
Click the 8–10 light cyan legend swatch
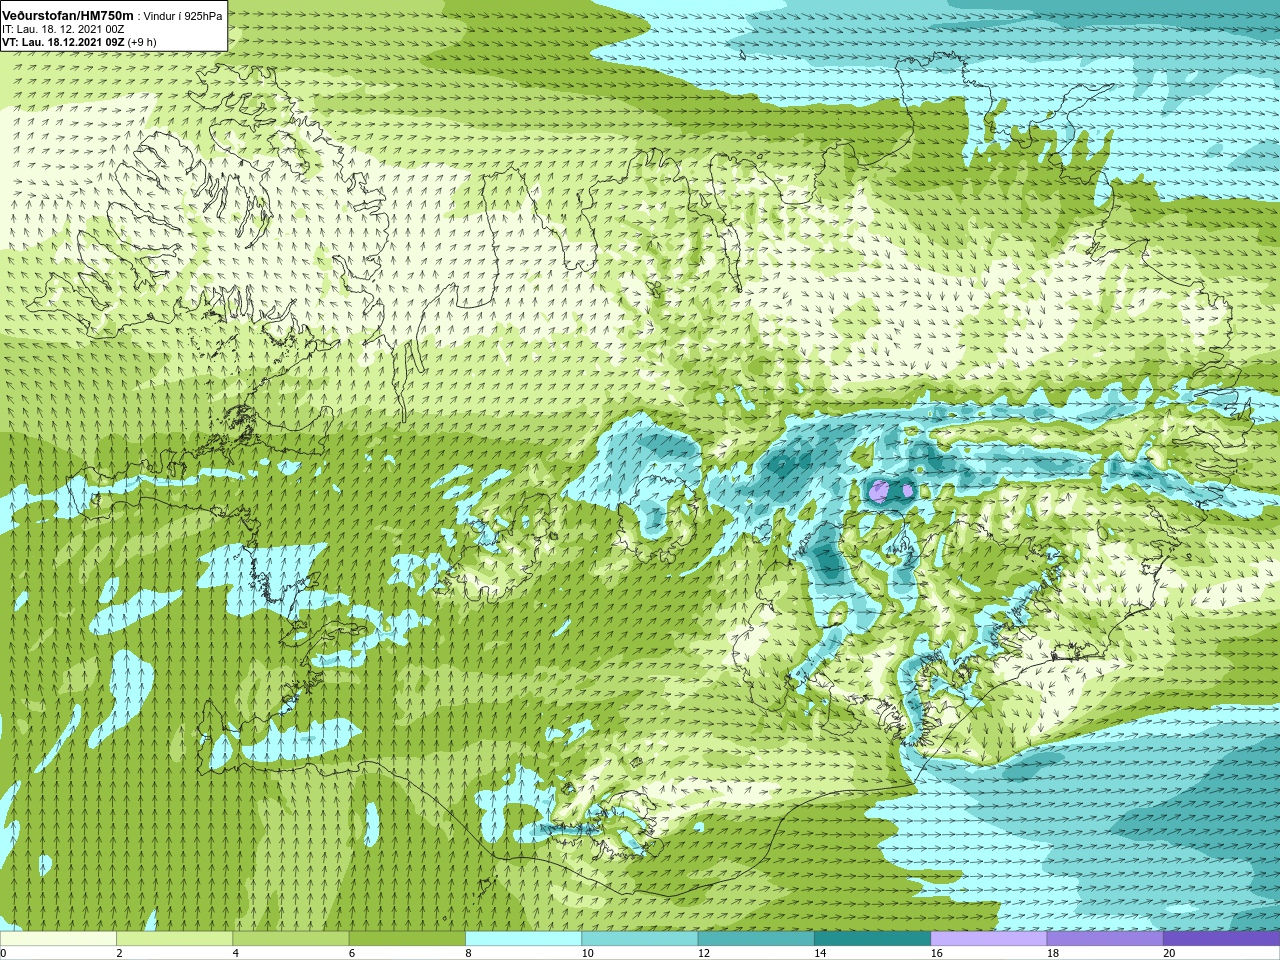coord(523,939)
